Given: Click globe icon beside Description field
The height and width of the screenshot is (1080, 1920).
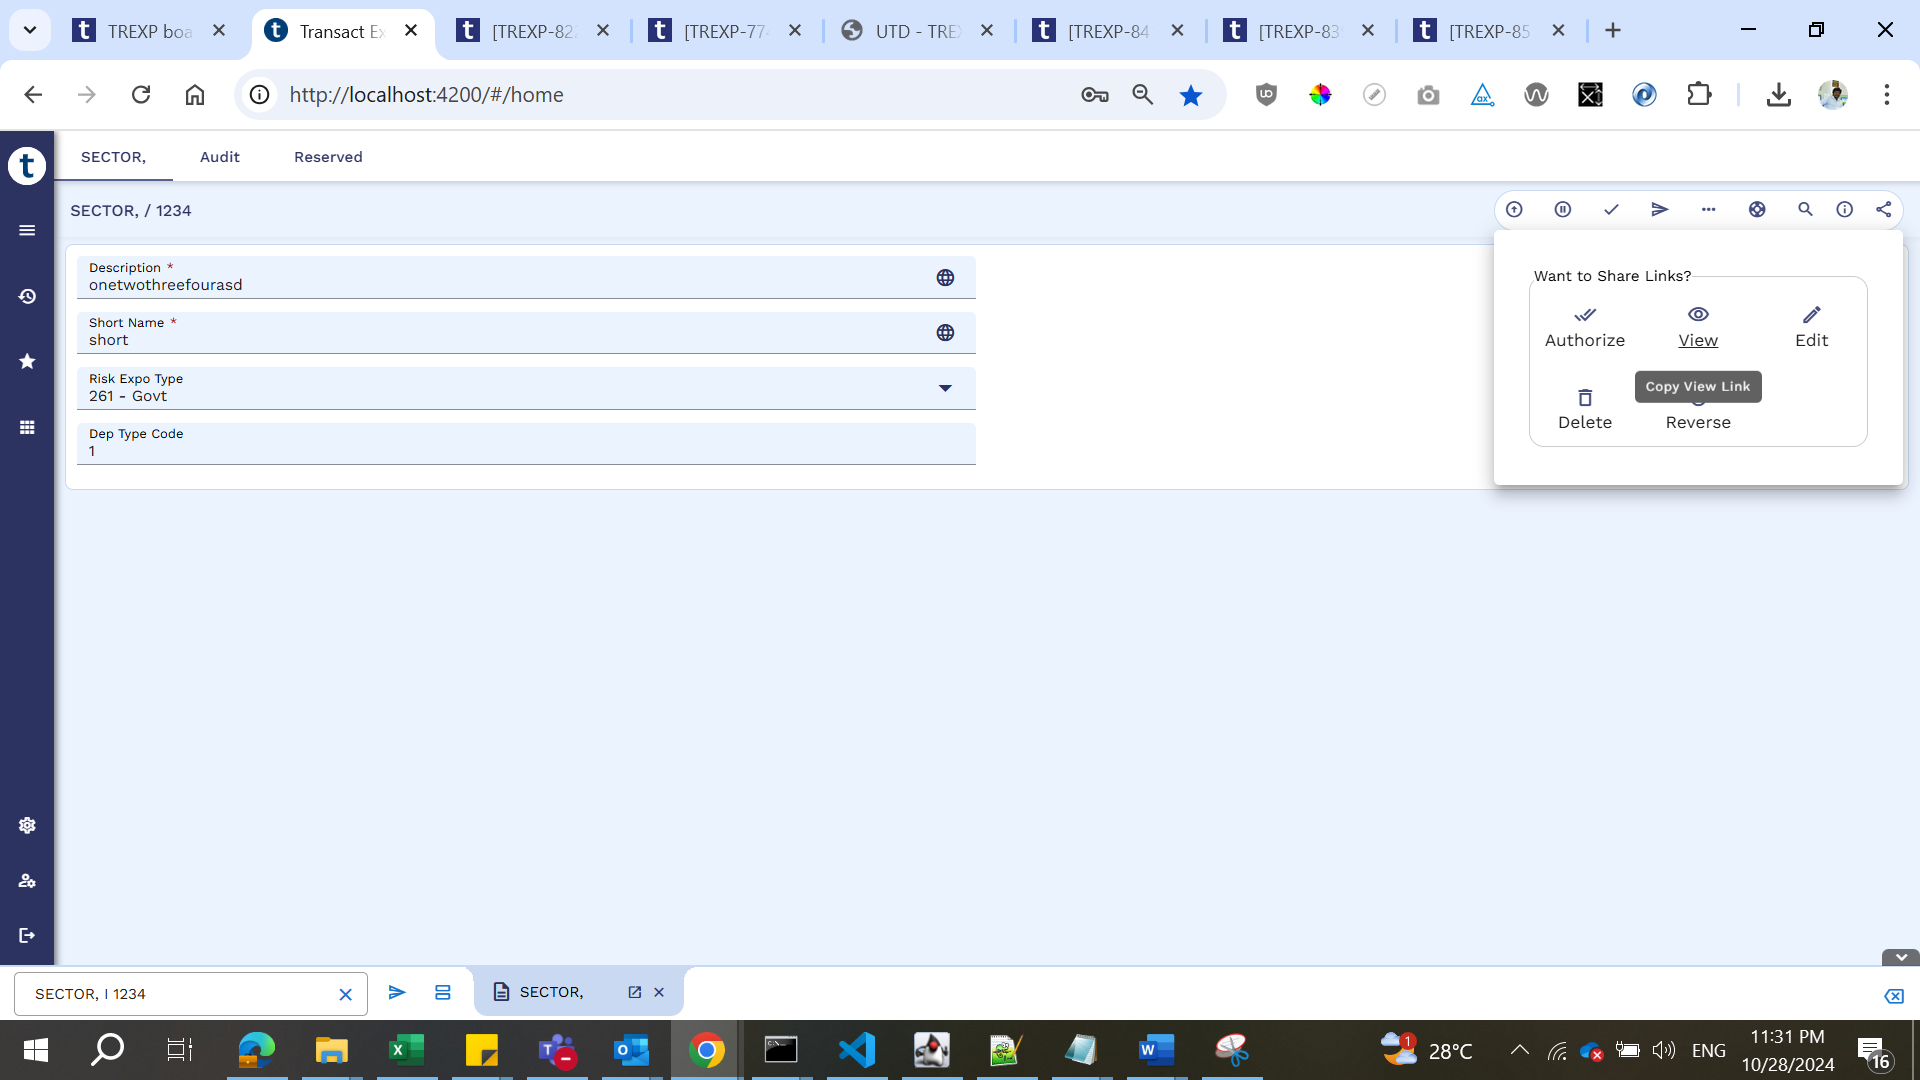Looking at the screenshot, I should (945, 278).
